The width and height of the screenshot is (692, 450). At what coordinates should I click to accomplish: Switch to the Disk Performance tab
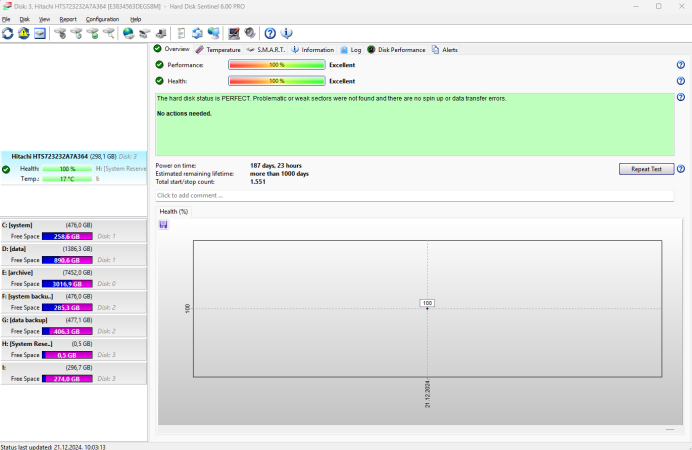tap(396, 50)
